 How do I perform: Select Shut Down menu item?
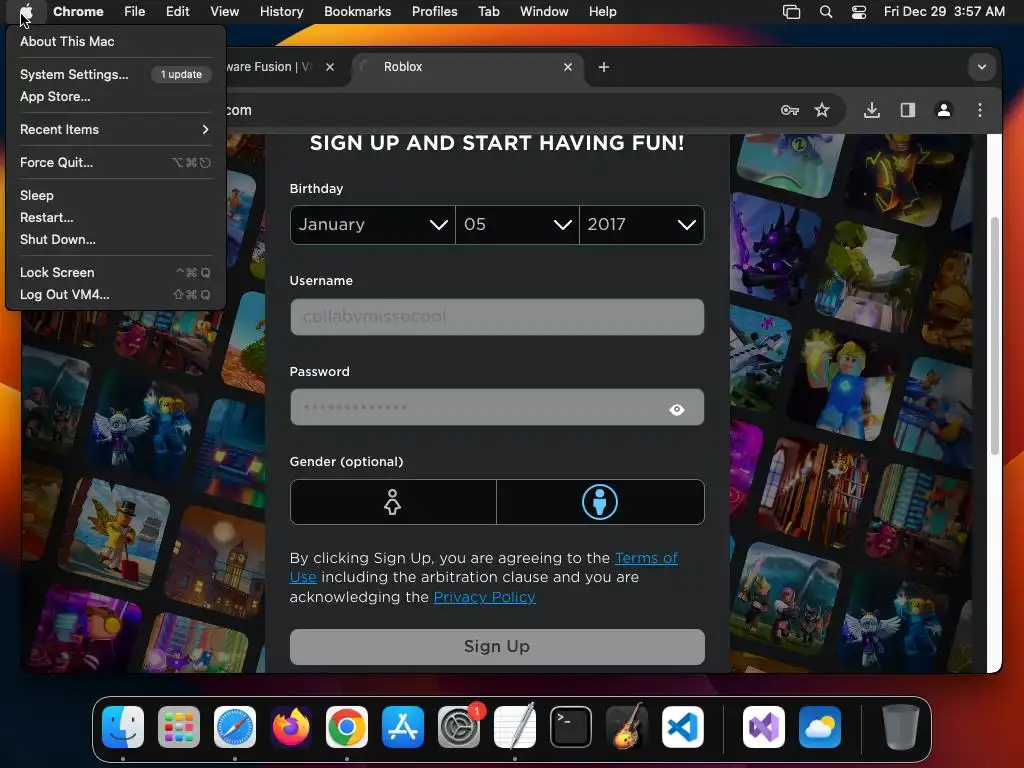[x=115, y=239]
